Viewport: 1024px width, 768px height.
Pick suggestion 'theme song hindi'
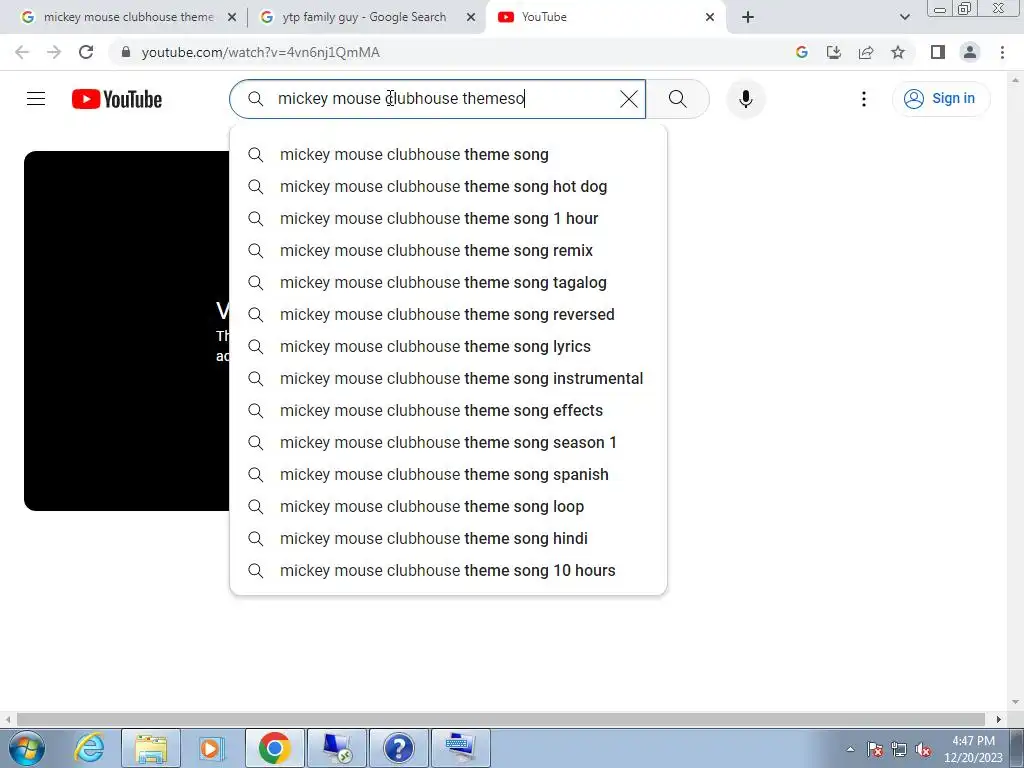(x=448, y=539)
